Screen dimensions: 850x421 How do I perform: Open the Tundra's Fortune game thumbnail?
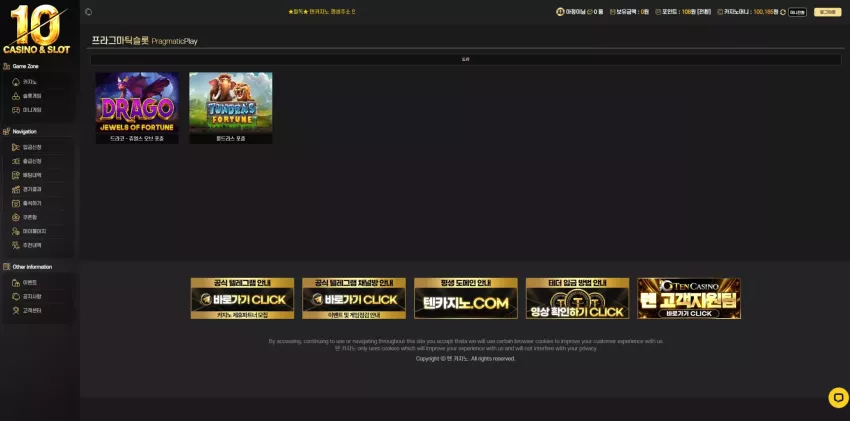pyautogui.click(x=230, y=108)
